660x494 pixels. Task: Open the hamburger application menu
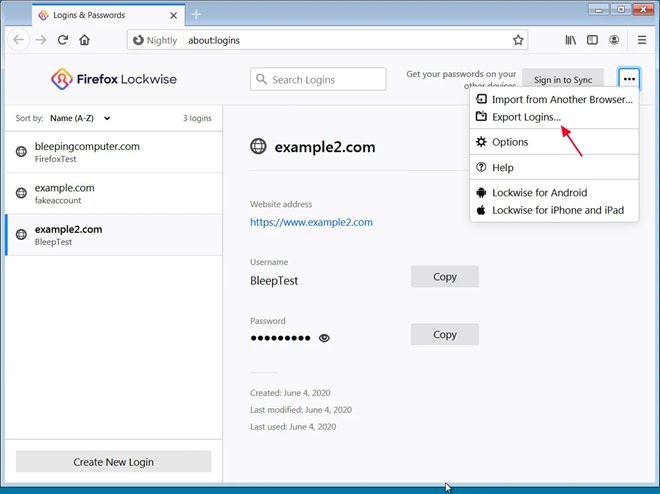(x=642, y=40)
